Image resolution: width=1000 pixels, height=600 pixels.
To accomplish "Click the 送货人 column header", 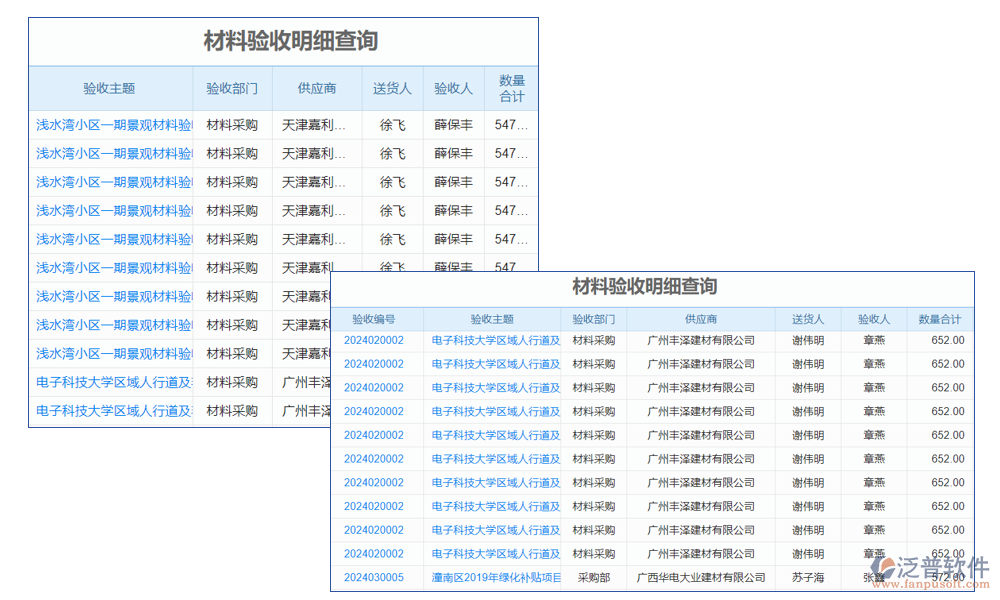I will [x=808, y=317].
